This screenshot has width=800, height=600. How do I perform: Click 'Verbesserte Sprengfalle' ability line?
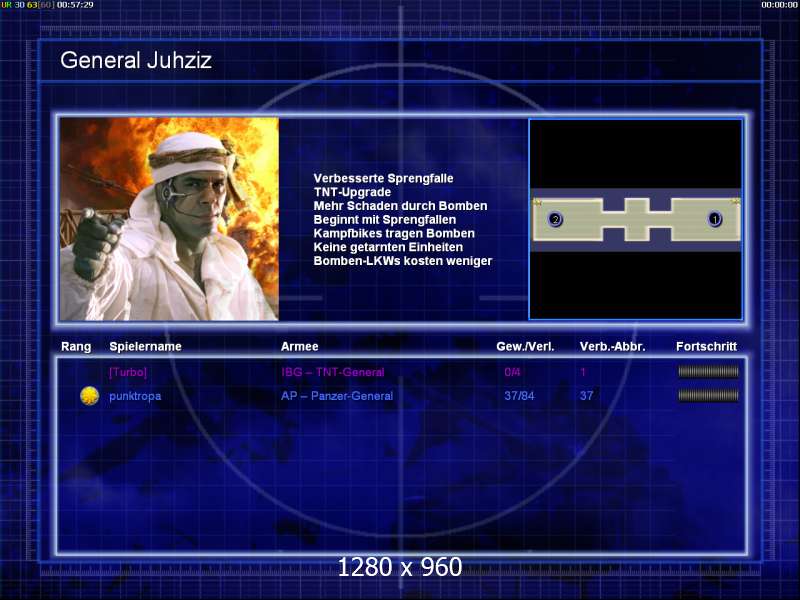click(383, 178)
